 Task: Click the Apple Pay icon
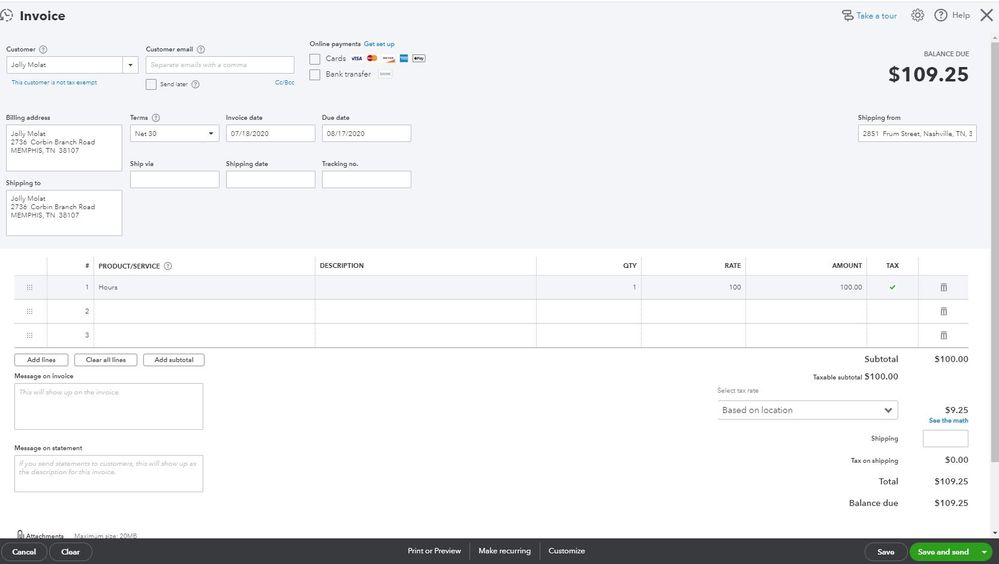pos(419,58)
